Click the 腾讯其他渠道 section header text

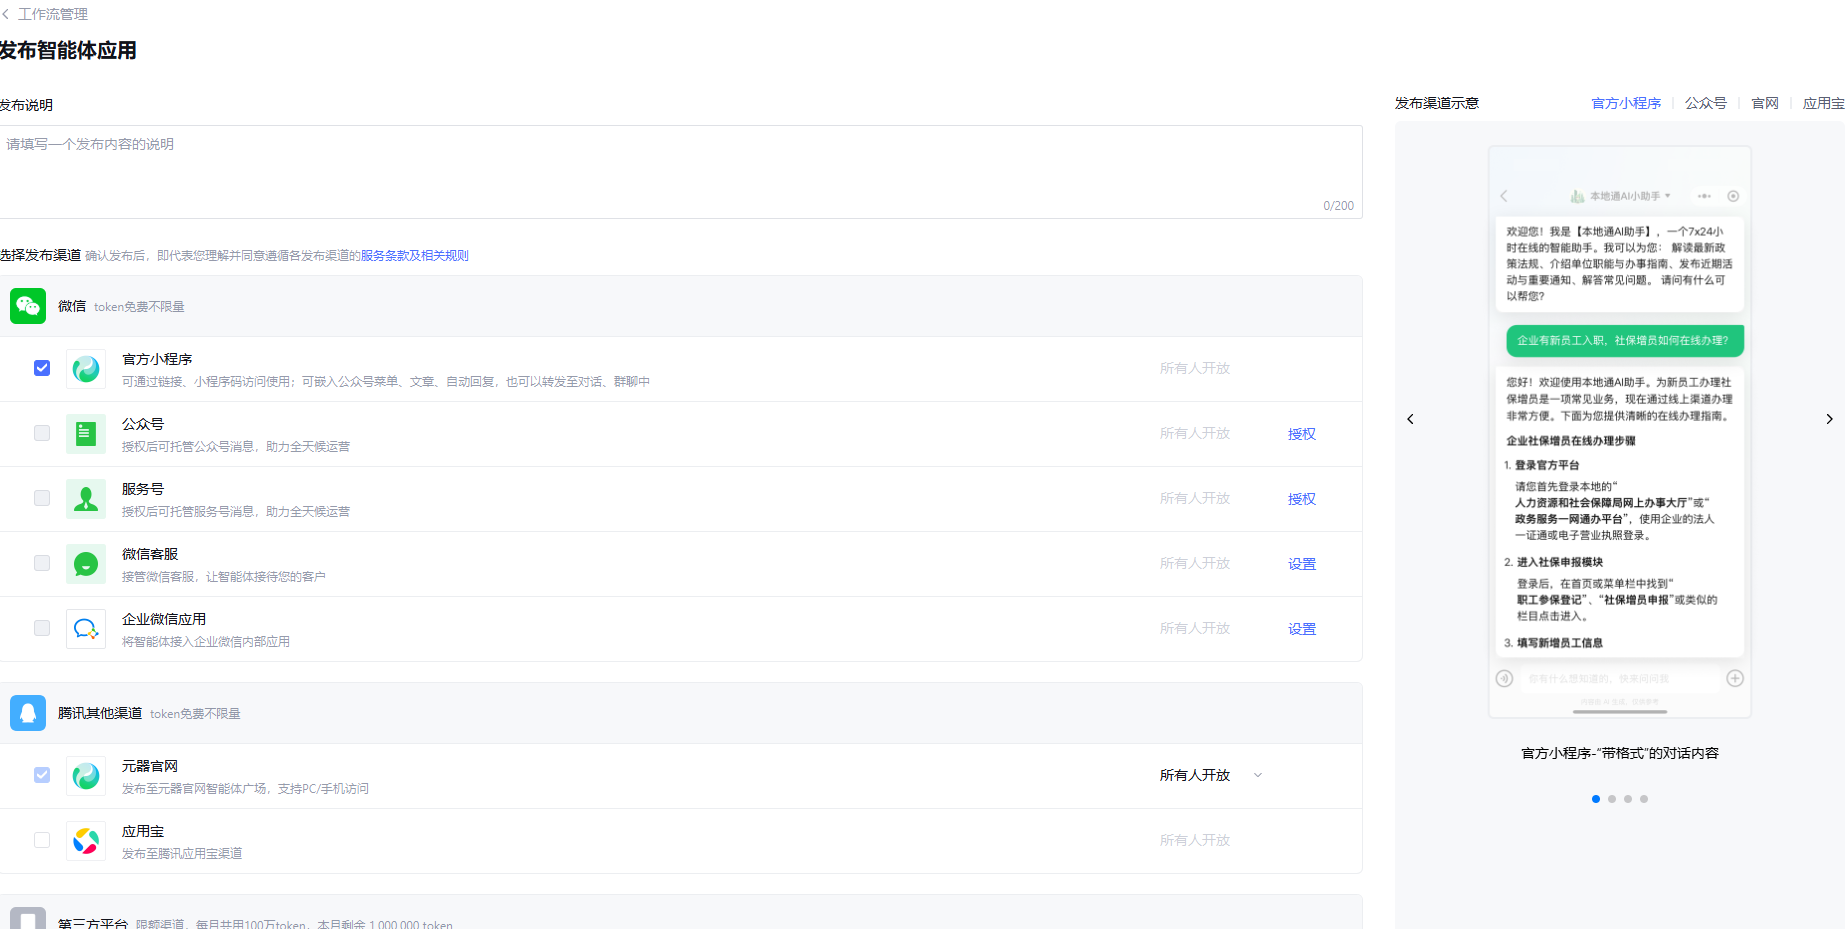(100, 713)
